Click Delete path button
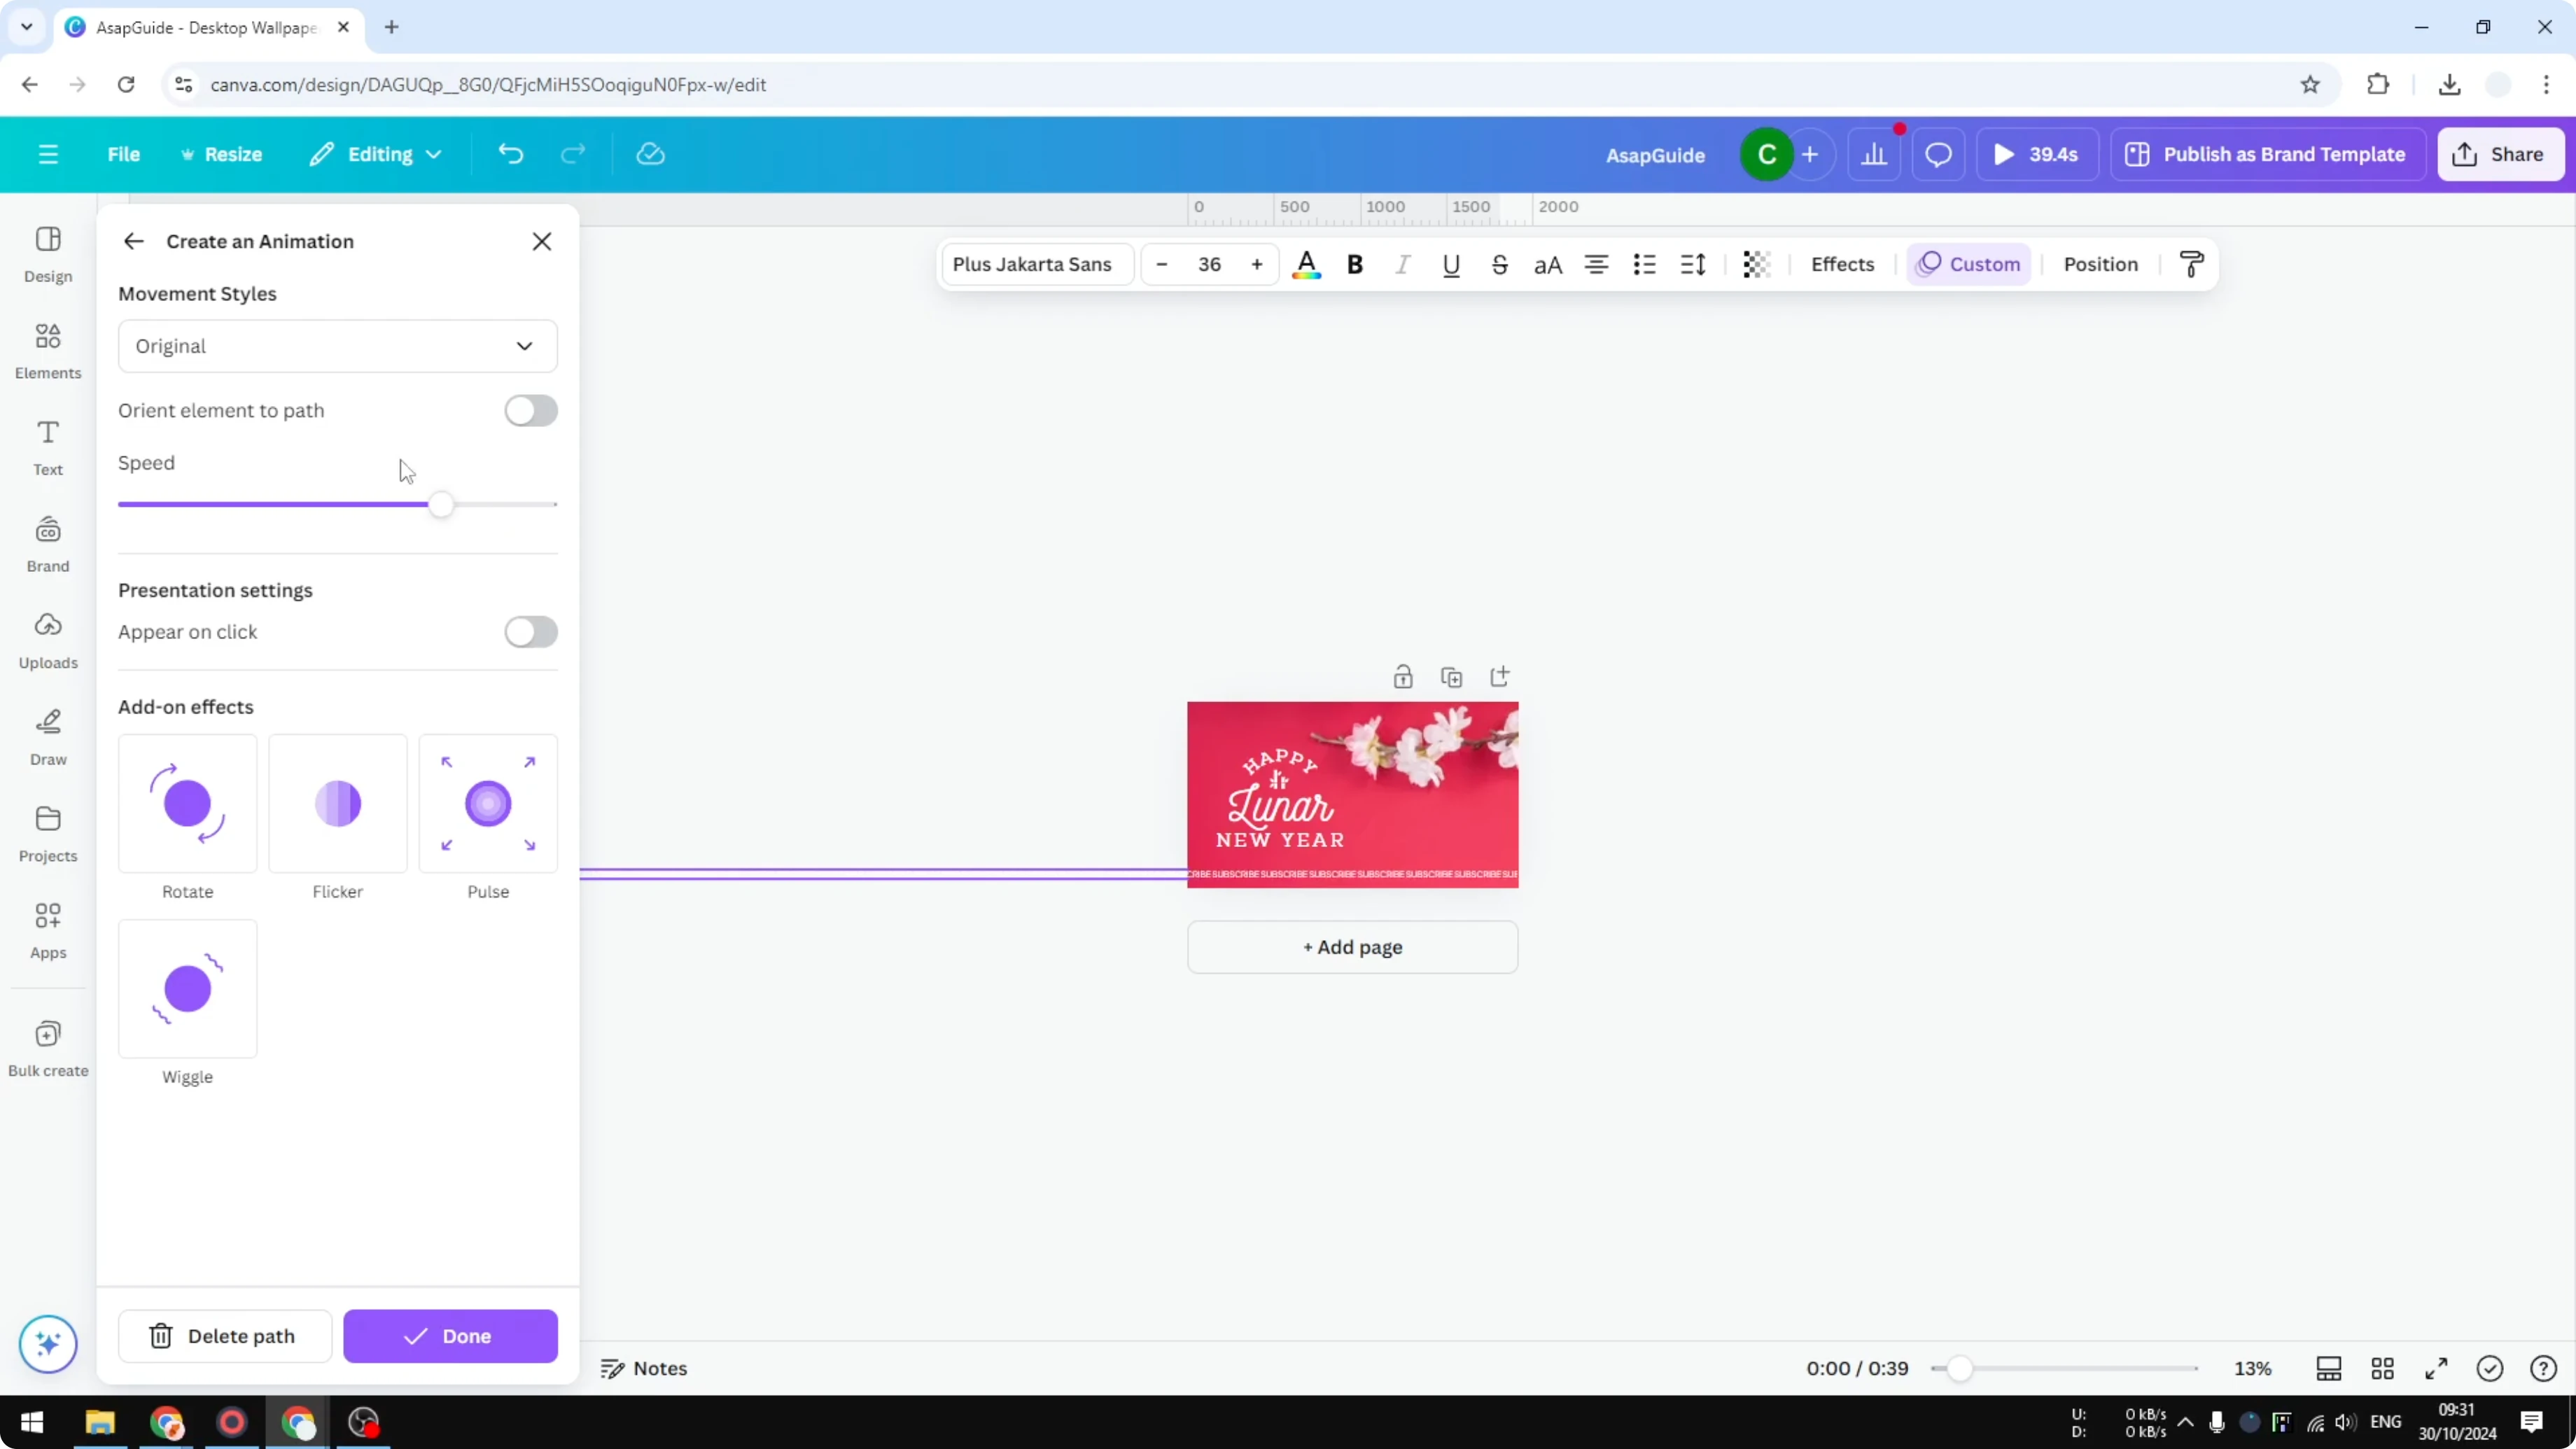The image size is (2576, 1449). click(224, 1336)
